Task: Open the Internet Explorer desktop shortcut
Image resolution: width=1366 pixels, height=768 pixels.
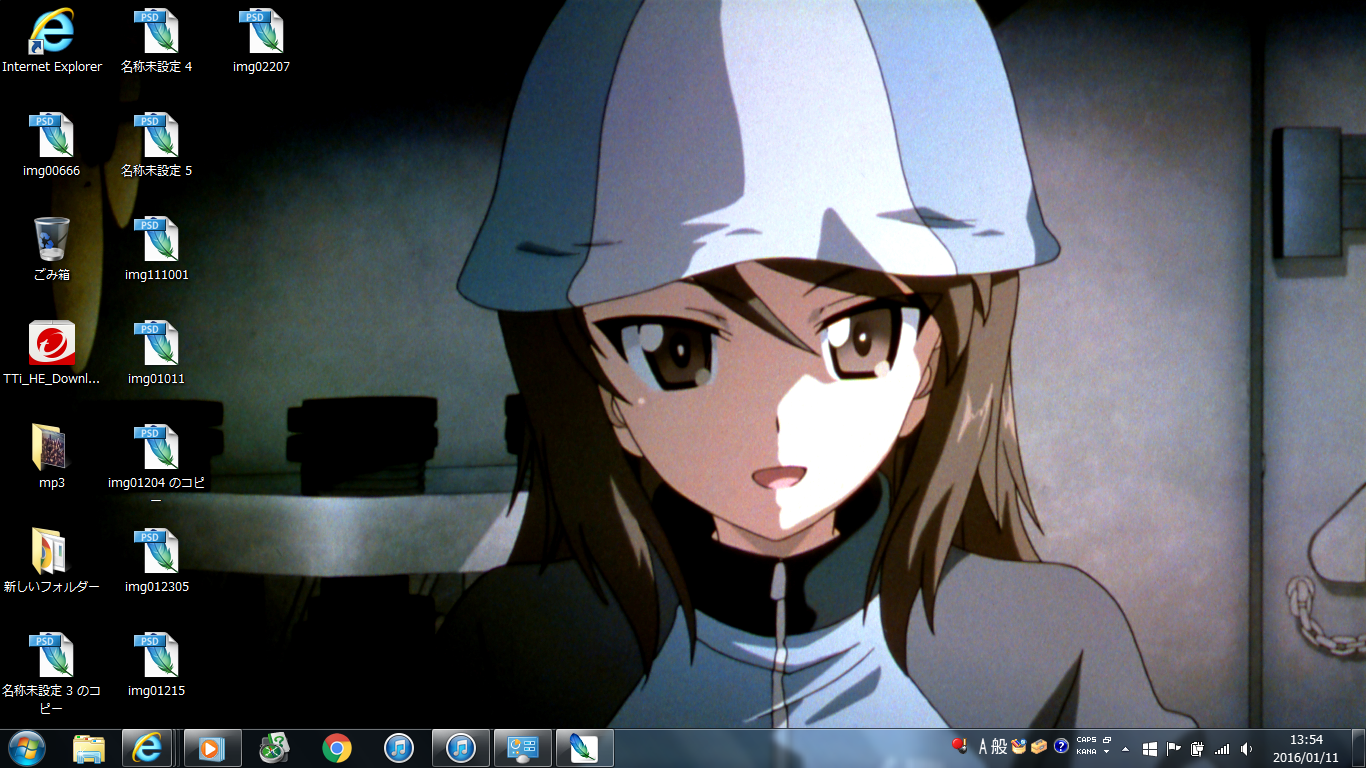Action: (52, 41)
